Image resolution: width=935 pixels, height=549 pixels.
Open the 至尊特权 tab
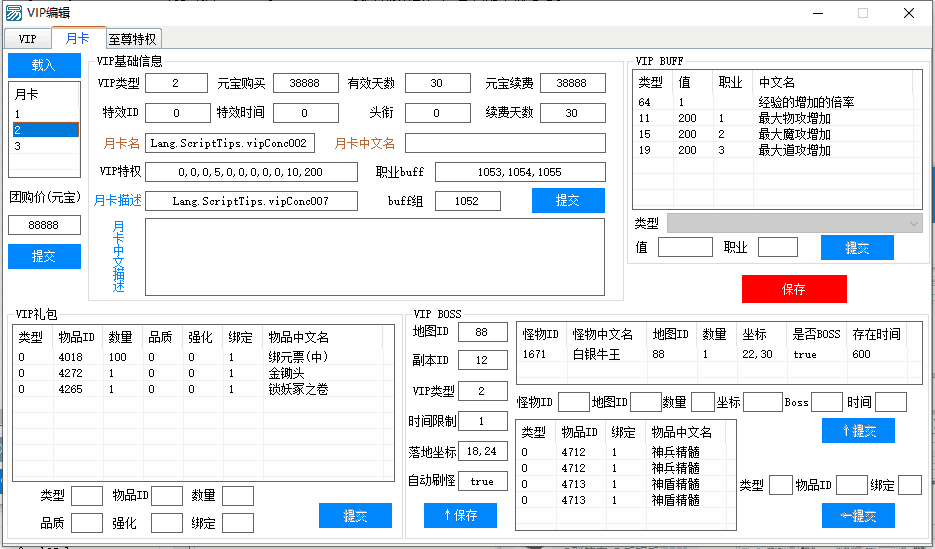133,39
